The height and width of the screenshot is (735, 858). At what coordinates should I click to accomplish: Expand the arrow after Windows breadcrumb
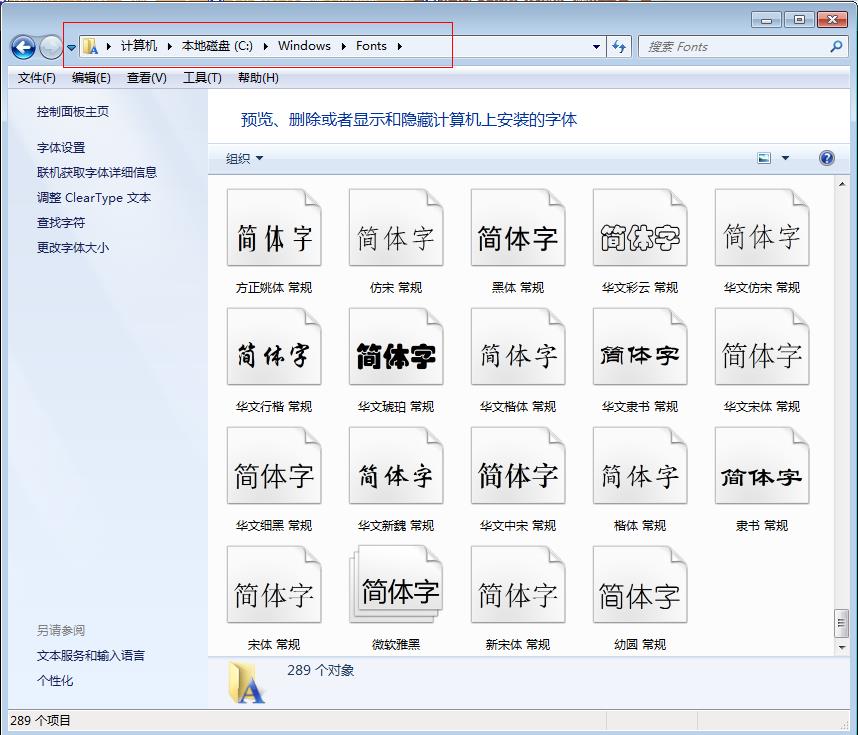[343, 47]
